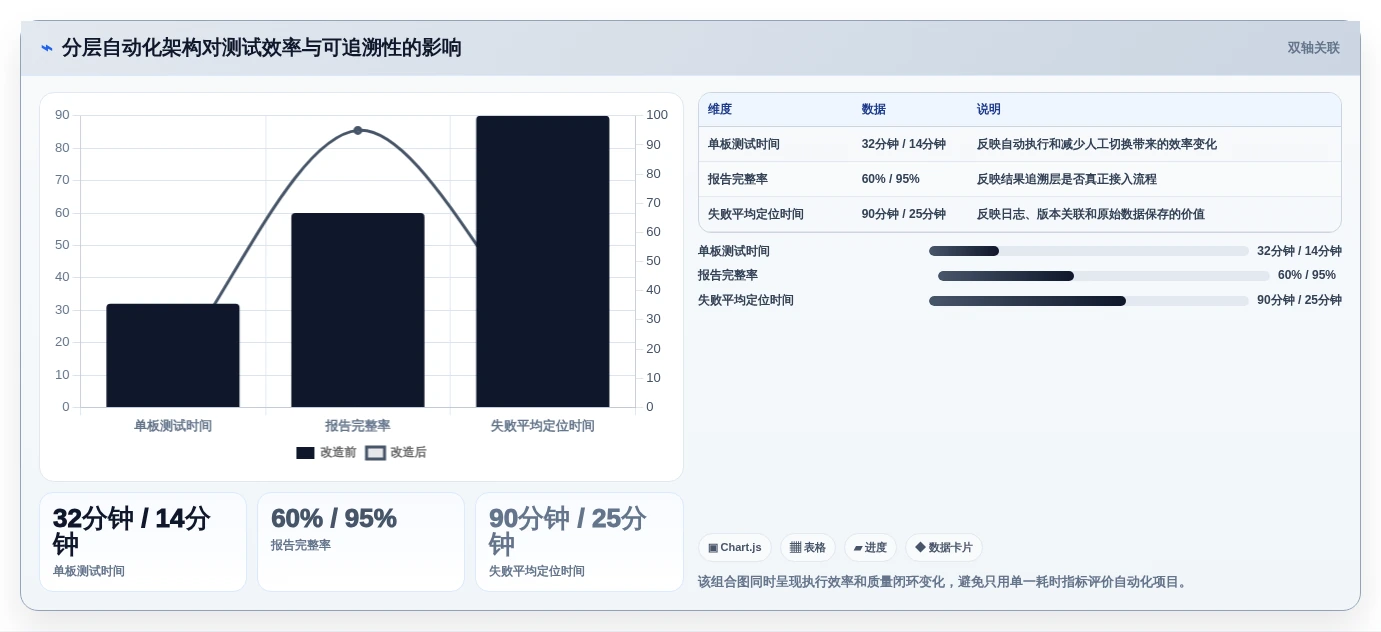The image size is (1381, 632).
Task: Click the Chart.js tag
Action: click(735, 547)
